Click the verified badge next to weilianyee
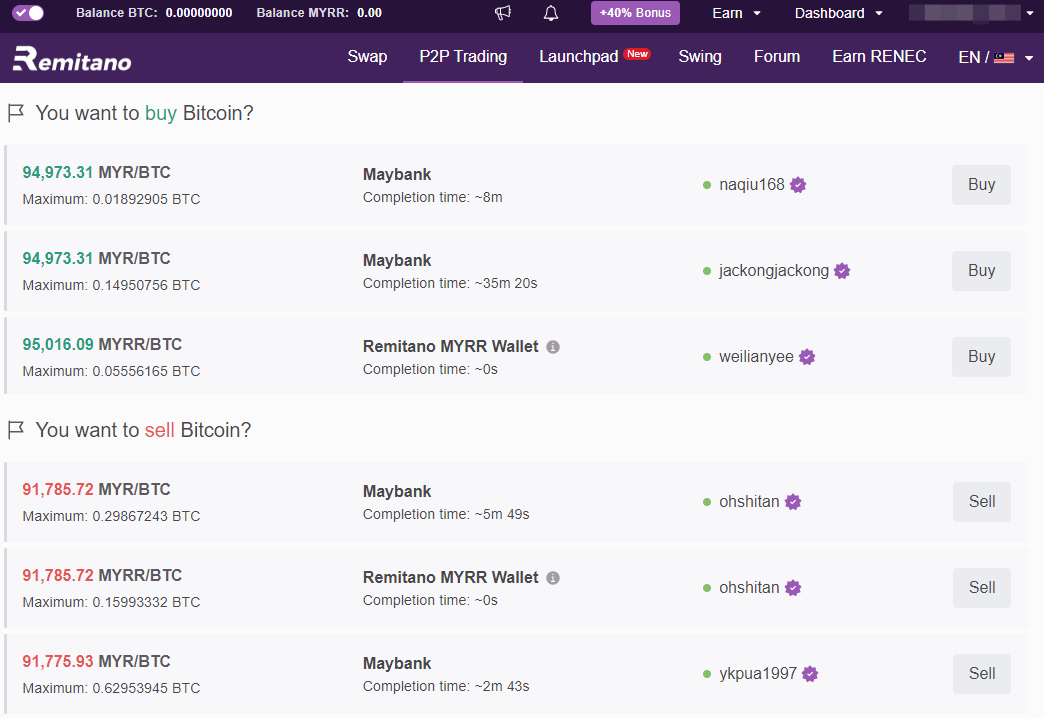 click(x=807, y=357)
